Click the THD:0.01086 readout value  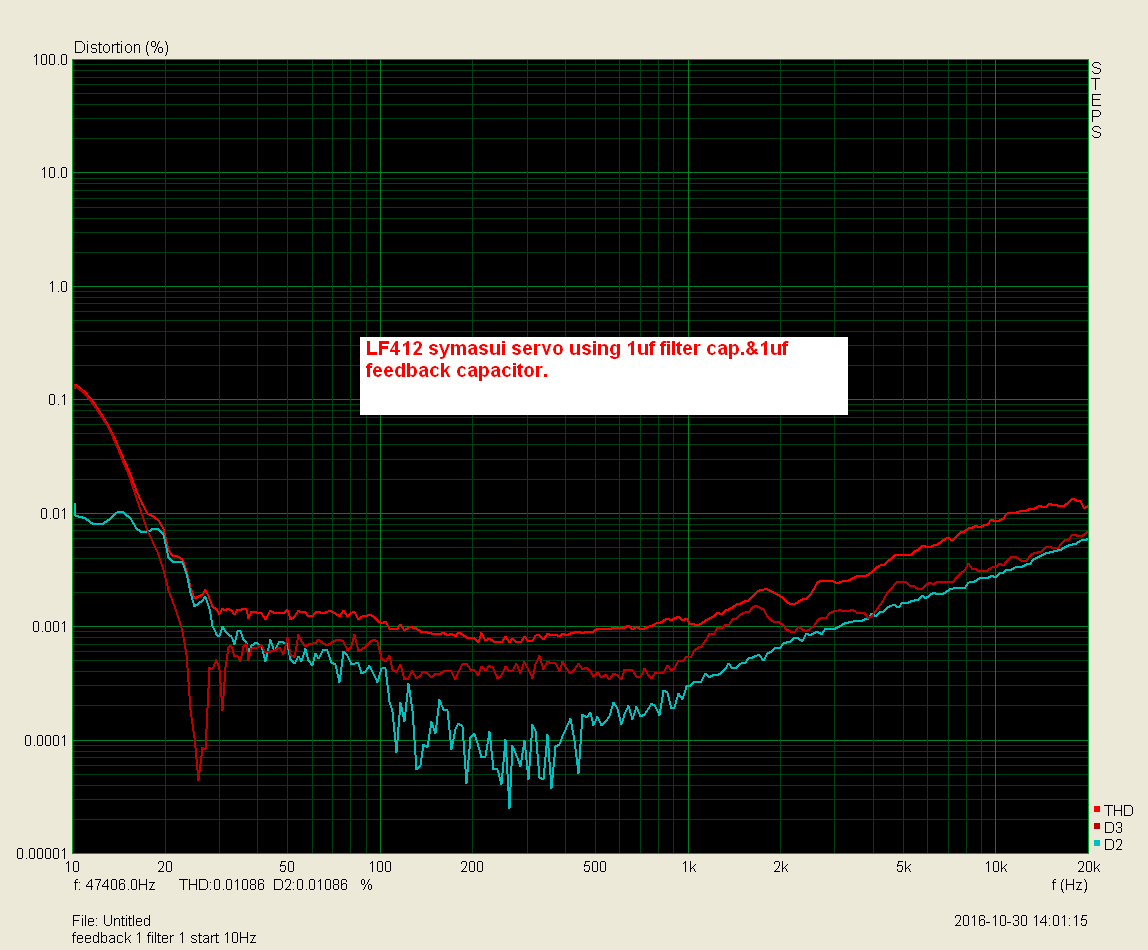pyautogui.click(x=222, y=885)
